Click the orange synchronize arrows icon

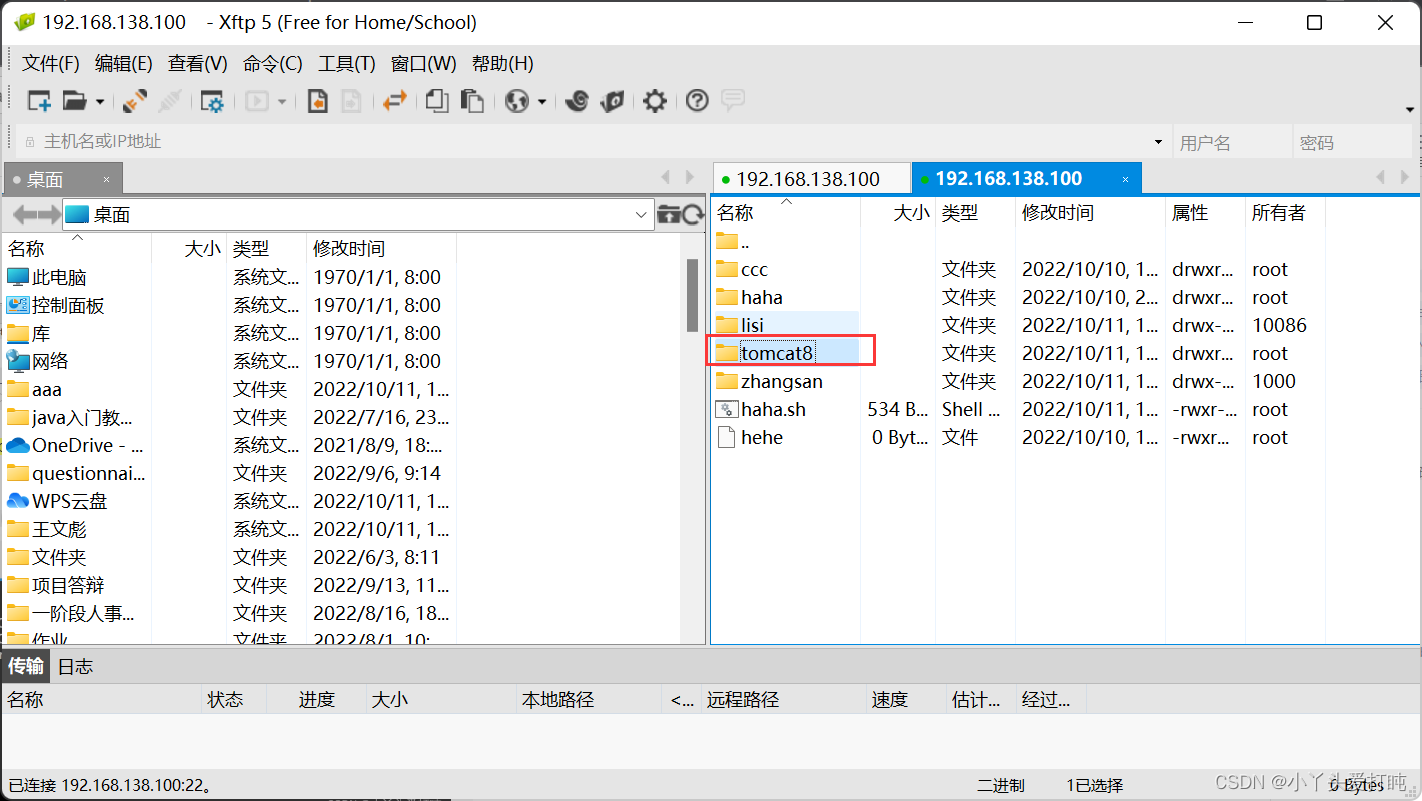coord(394,101)
